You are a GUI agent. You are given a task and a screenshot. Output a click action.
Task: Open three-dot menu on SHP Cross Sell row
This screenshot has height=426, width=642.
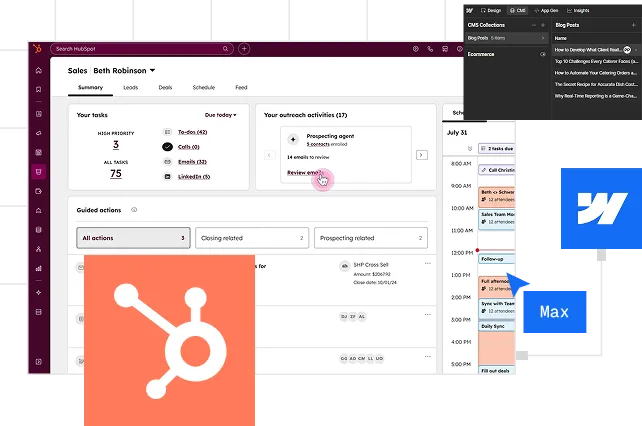click(427, 263)
